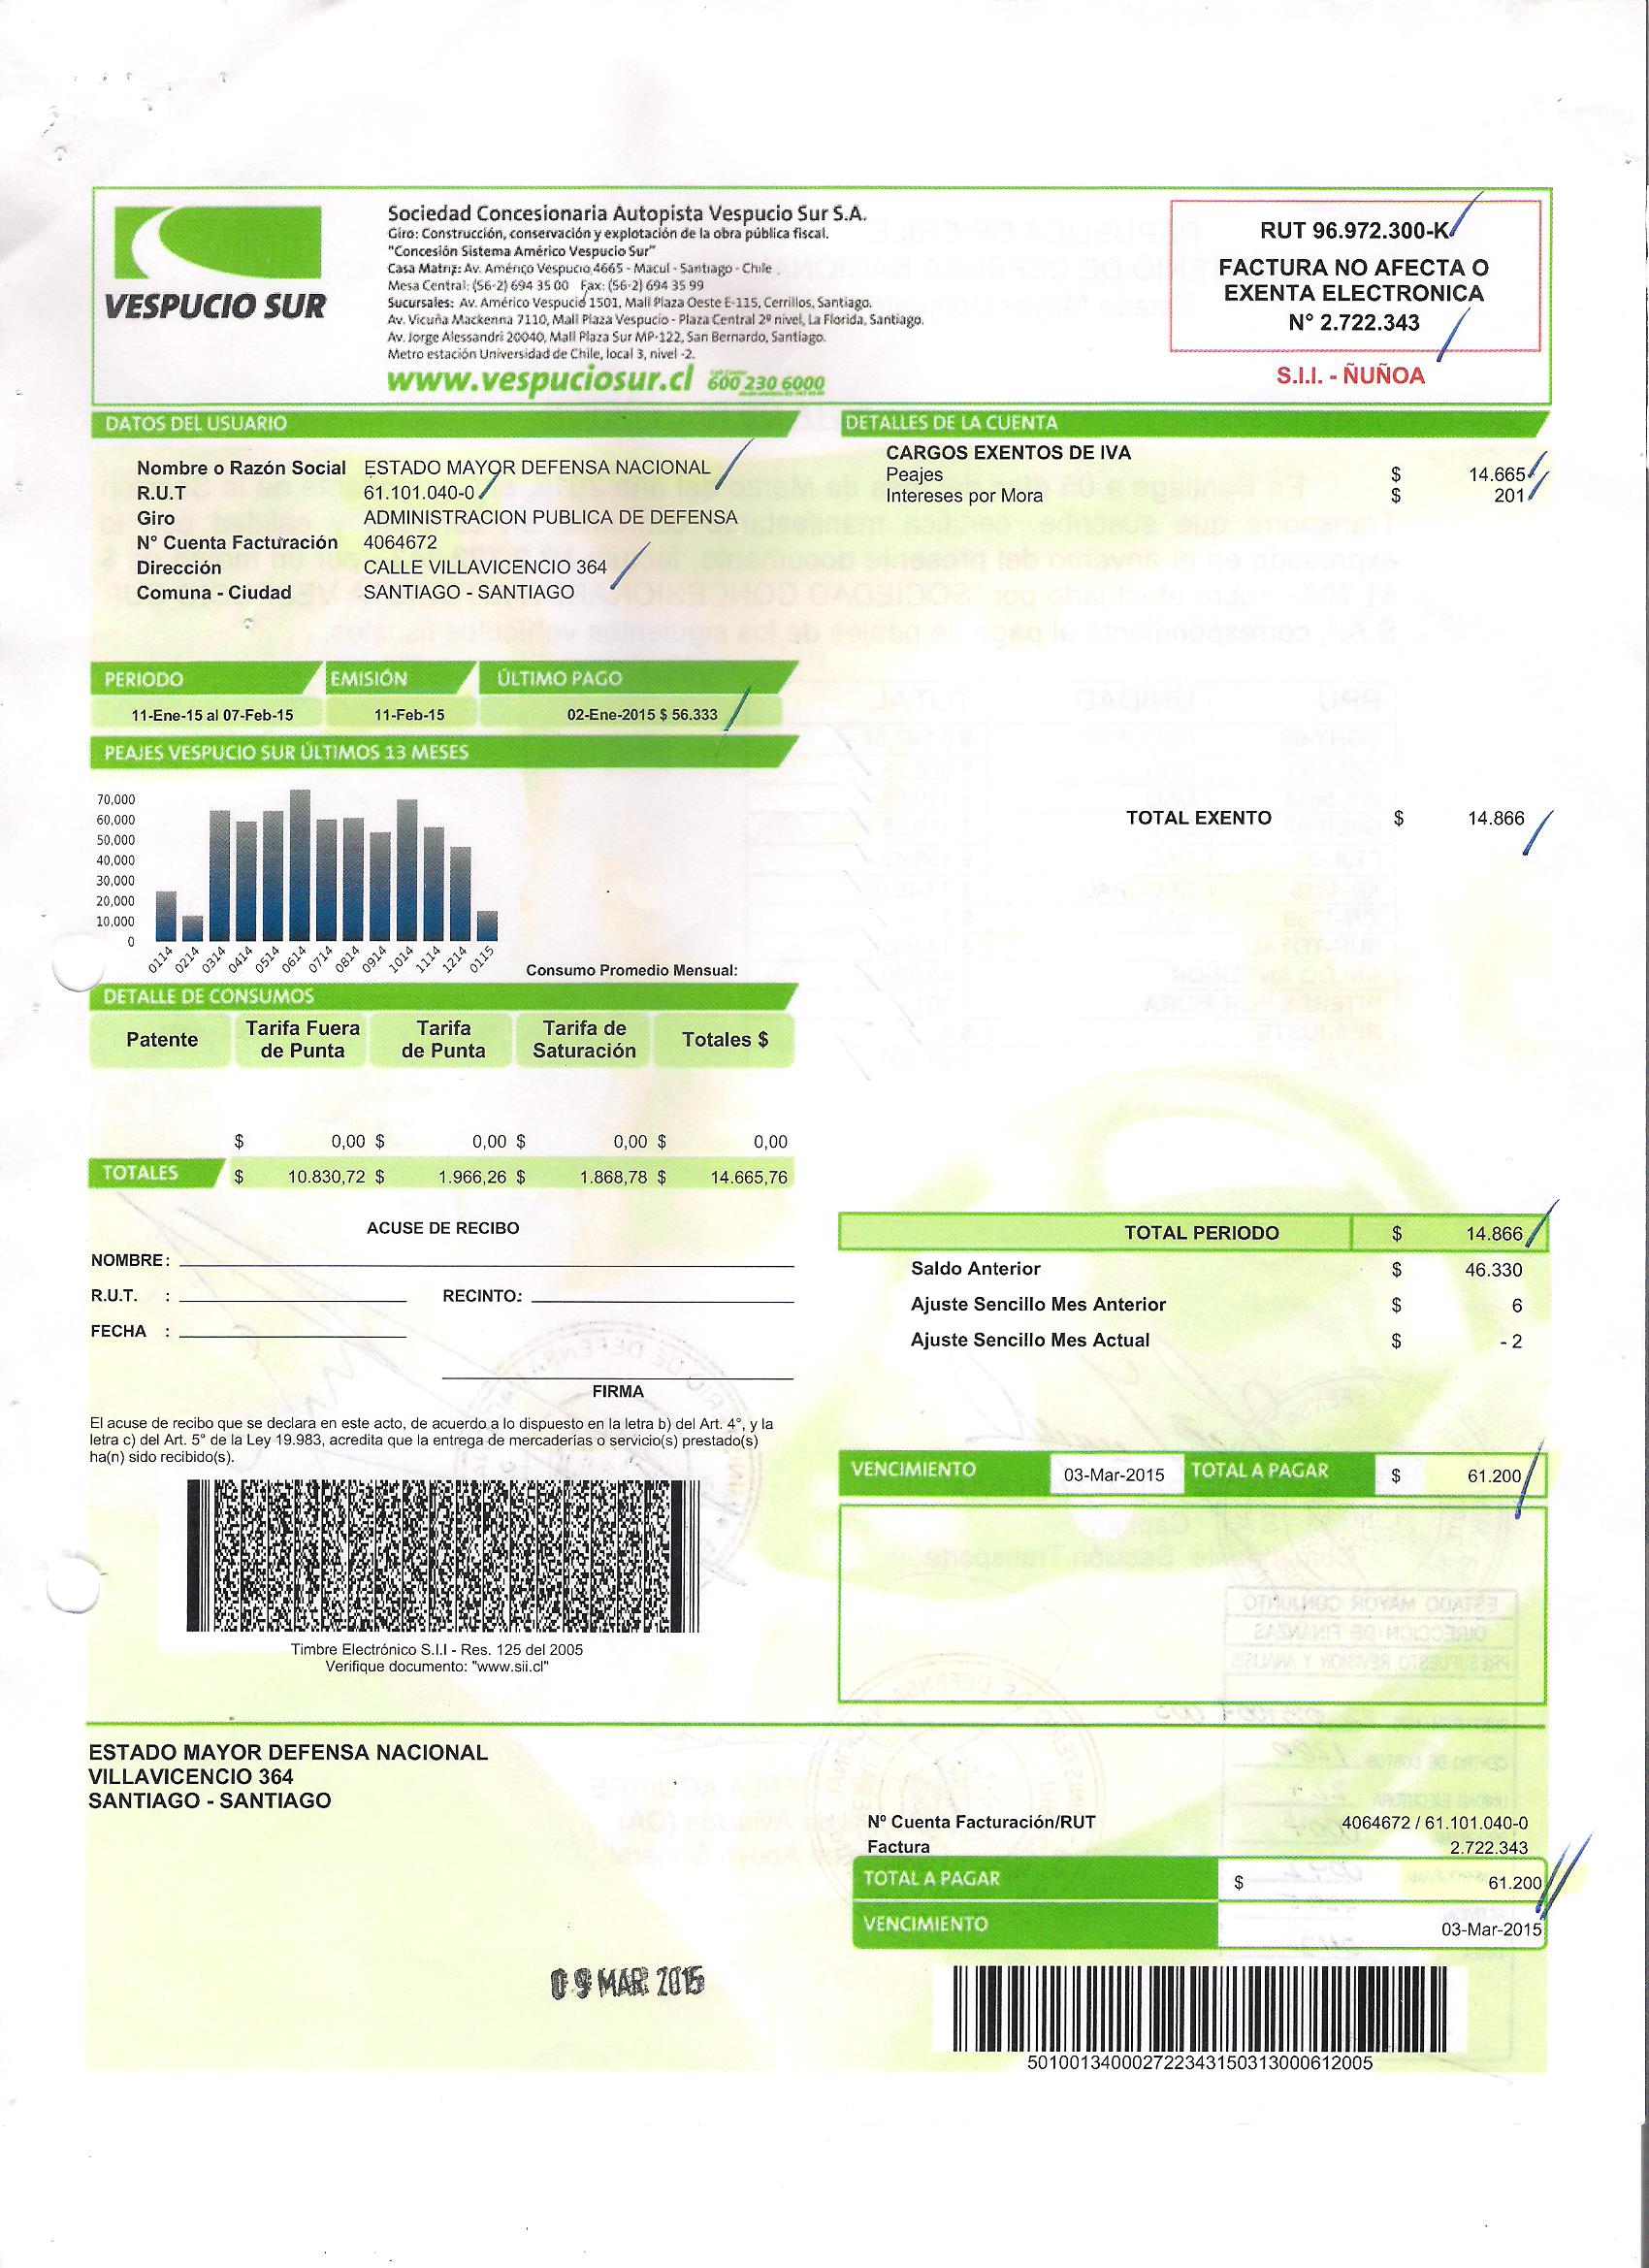Click the R.U.T. blank line field
Image resolution: width=1649 pixels, height=2268 pixels.
(x=293, y=1297)
